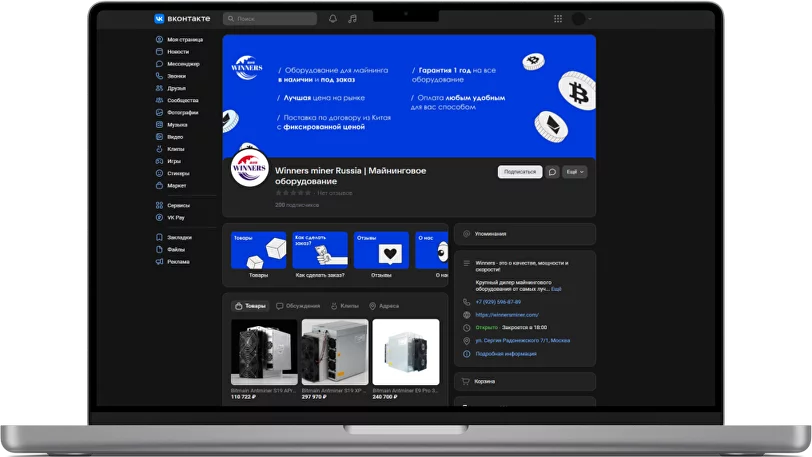The height and width of the screenshot is (457, 812).
Task: Click the Музыка sidebar icon
Action: (159, 125)
